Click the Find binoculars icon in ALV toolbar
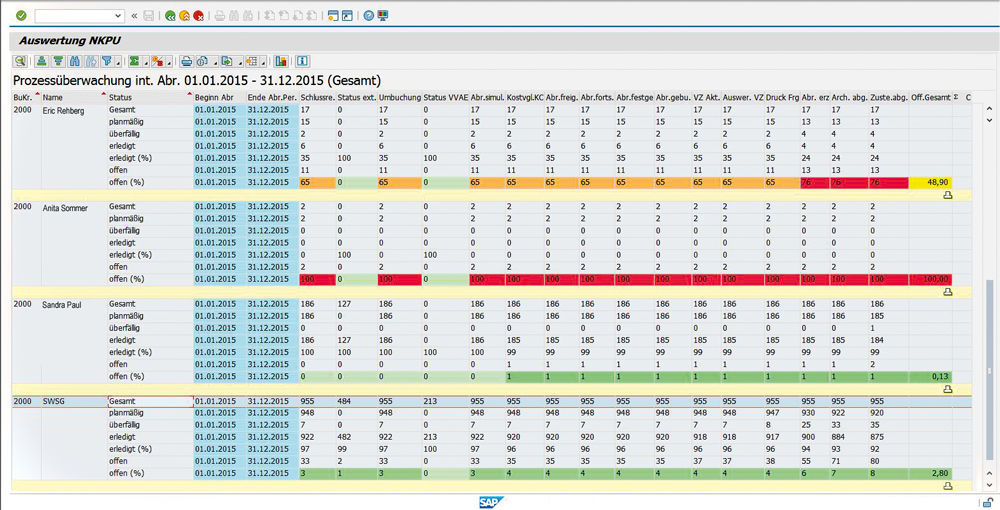Screen dimensions: 1000x510 [x=74, y=61]
